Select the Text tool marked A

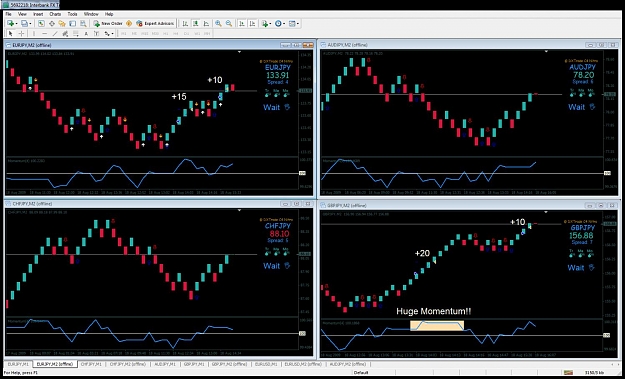tap(86, 33)
